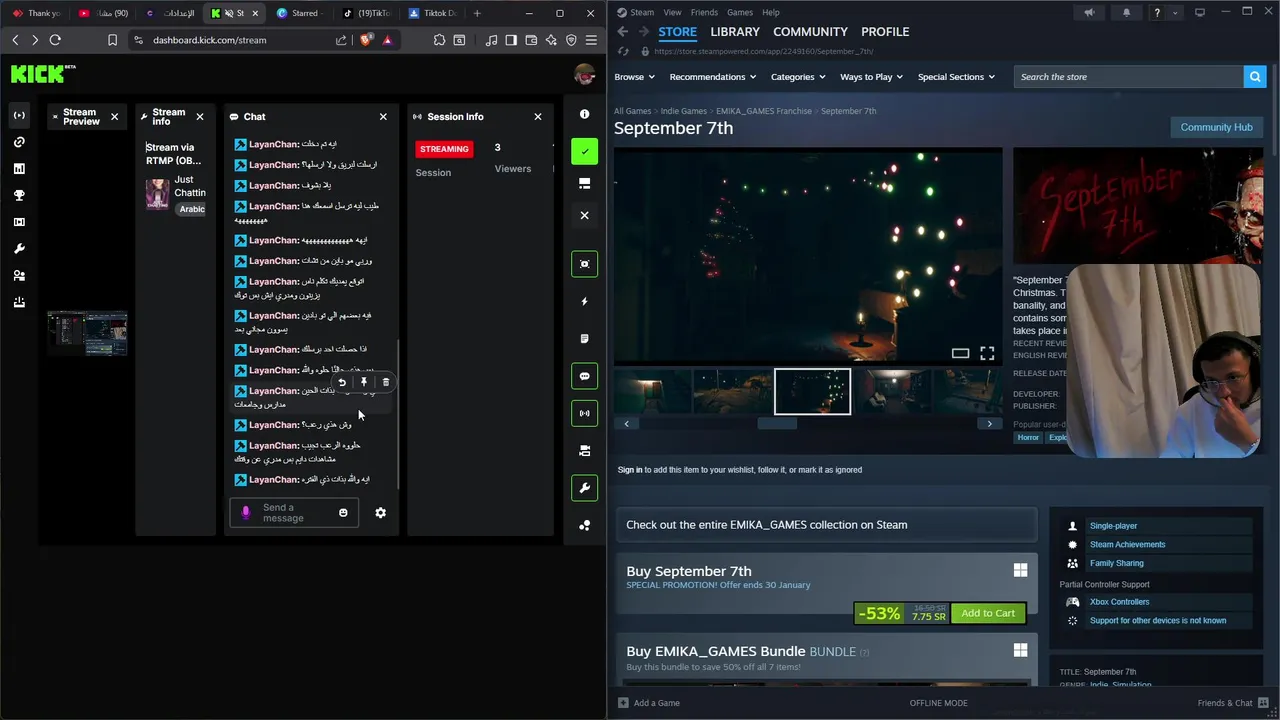
Task: Close the Session Info panel
Action: pyautogui.click(x=538, y=117)
